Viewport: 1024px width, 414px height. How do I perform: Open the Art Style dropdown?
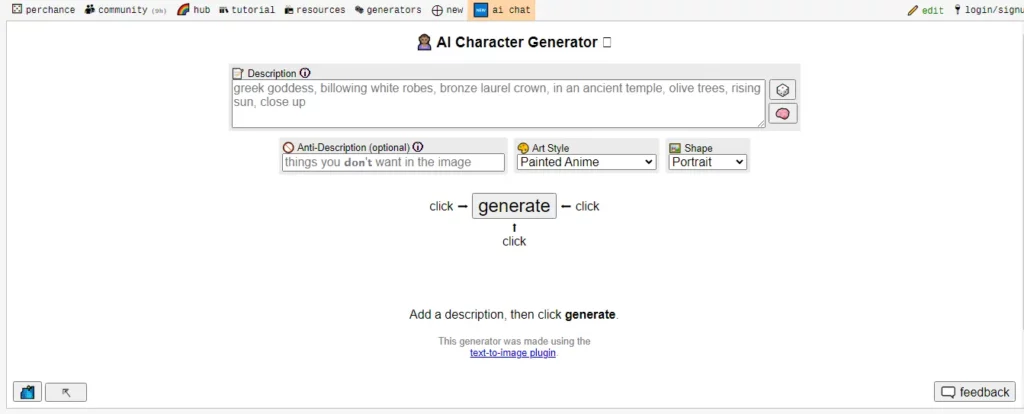586,162
